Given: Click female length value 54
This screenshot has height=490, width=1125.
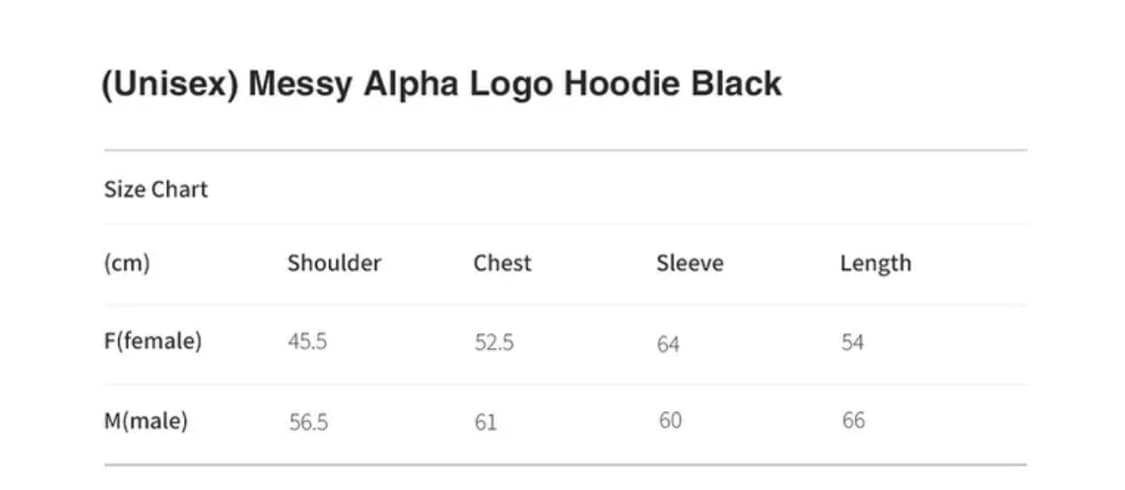Looking at the screenshot, I should 852,343.
